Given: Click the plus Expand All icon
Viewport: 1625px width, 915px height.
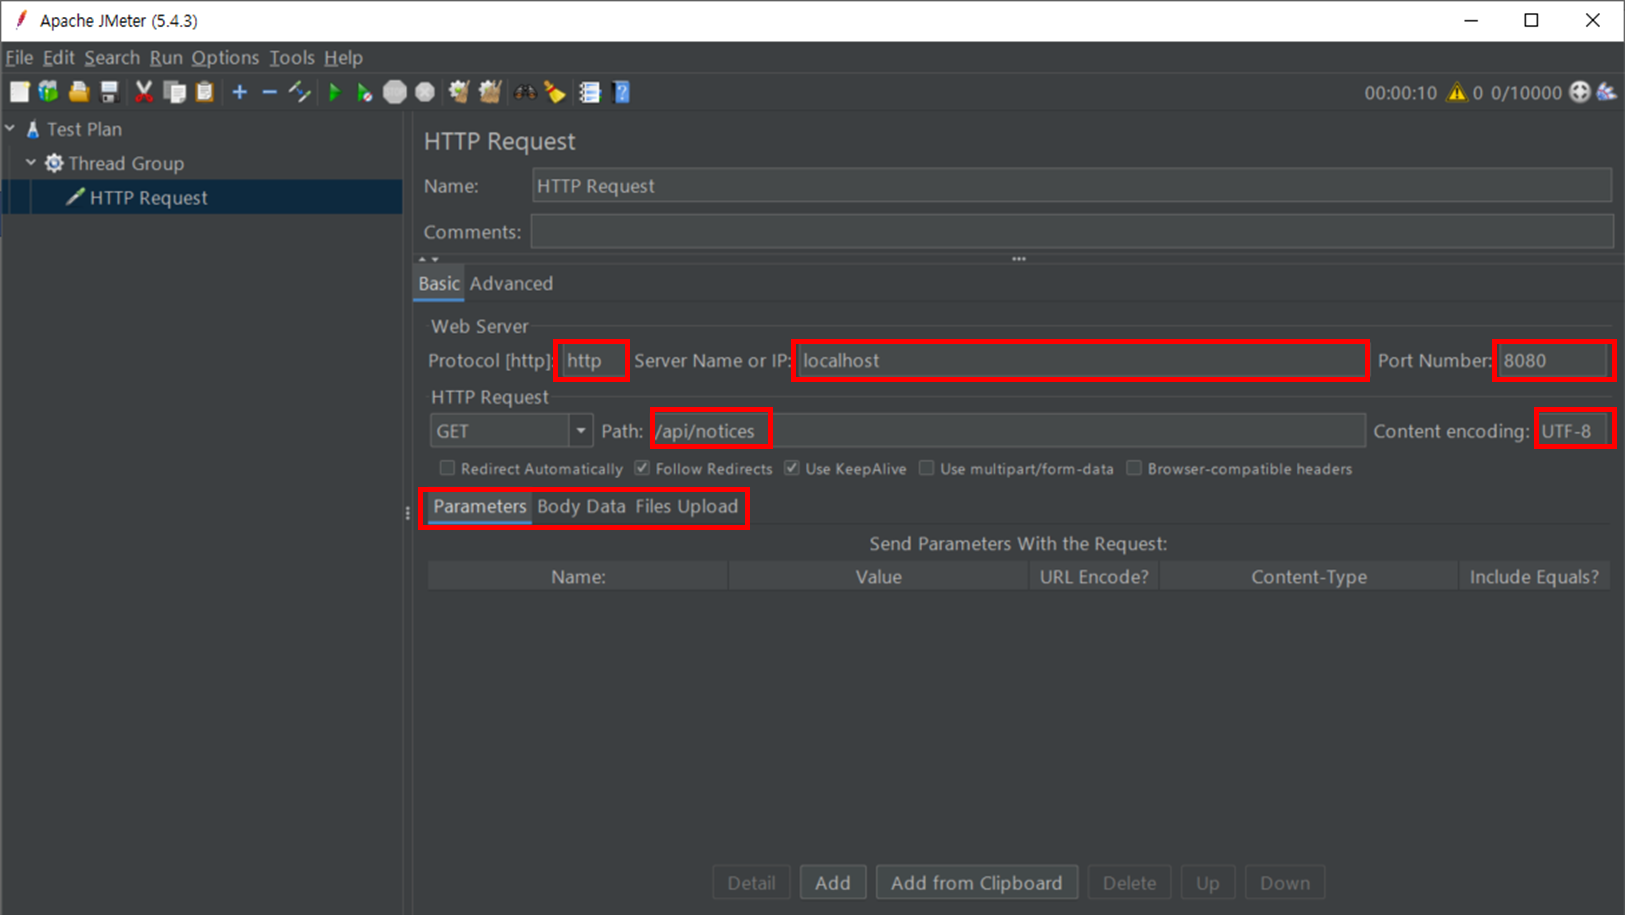Looking at the screenshot, I should point(240,93).
